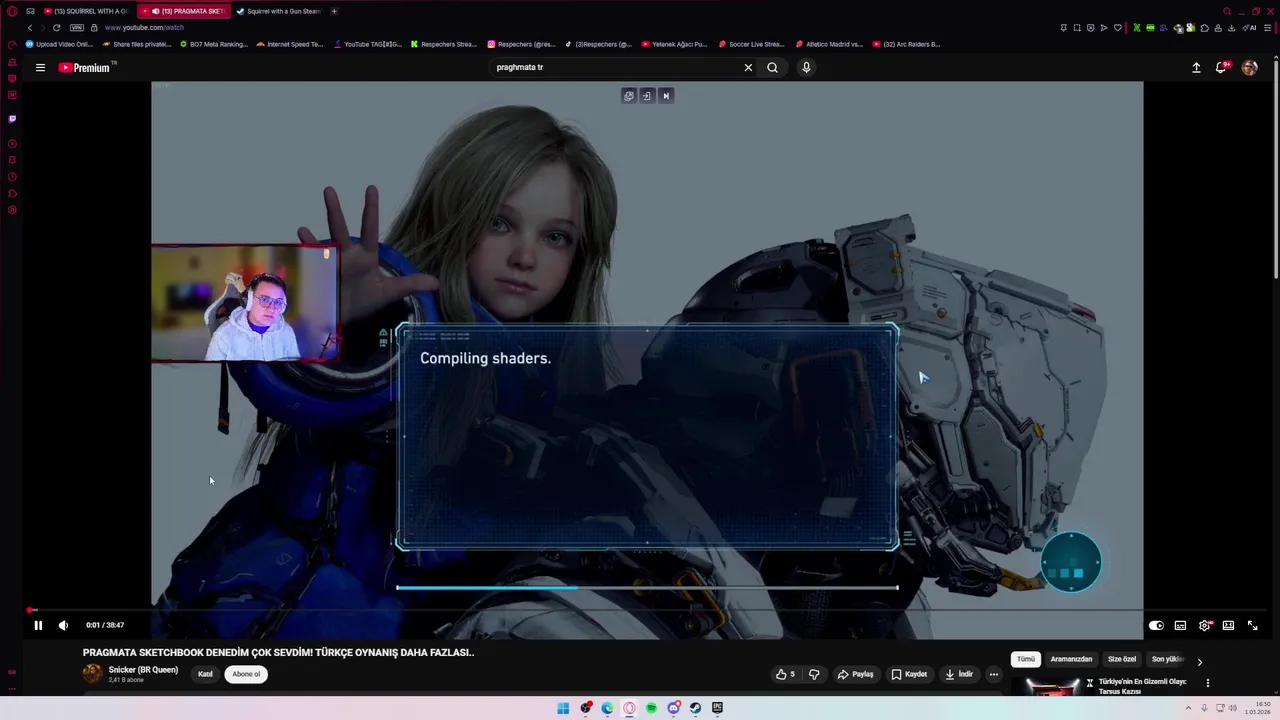The width and height of the screenshot is (1280, 720).
Task: Subscribe with the Abone ol button
Action: tap(246, 674)
